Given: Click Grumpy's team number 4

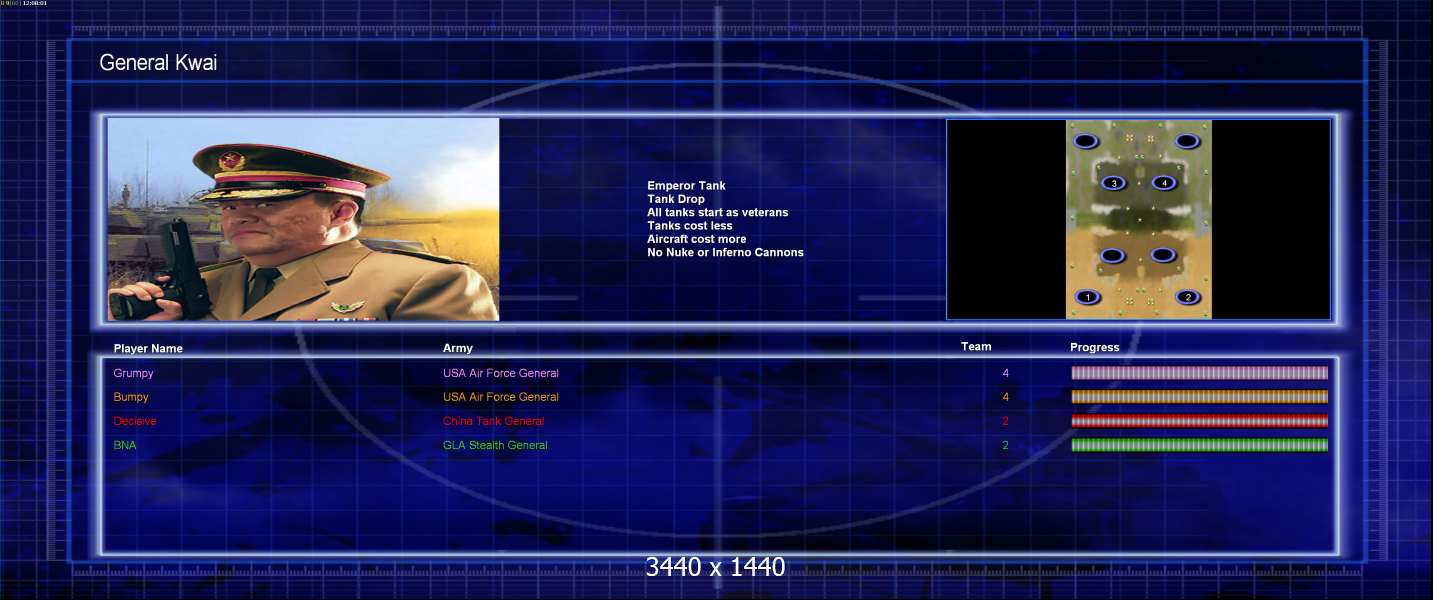Looking at the screenshot, I should coord(1006,373).
